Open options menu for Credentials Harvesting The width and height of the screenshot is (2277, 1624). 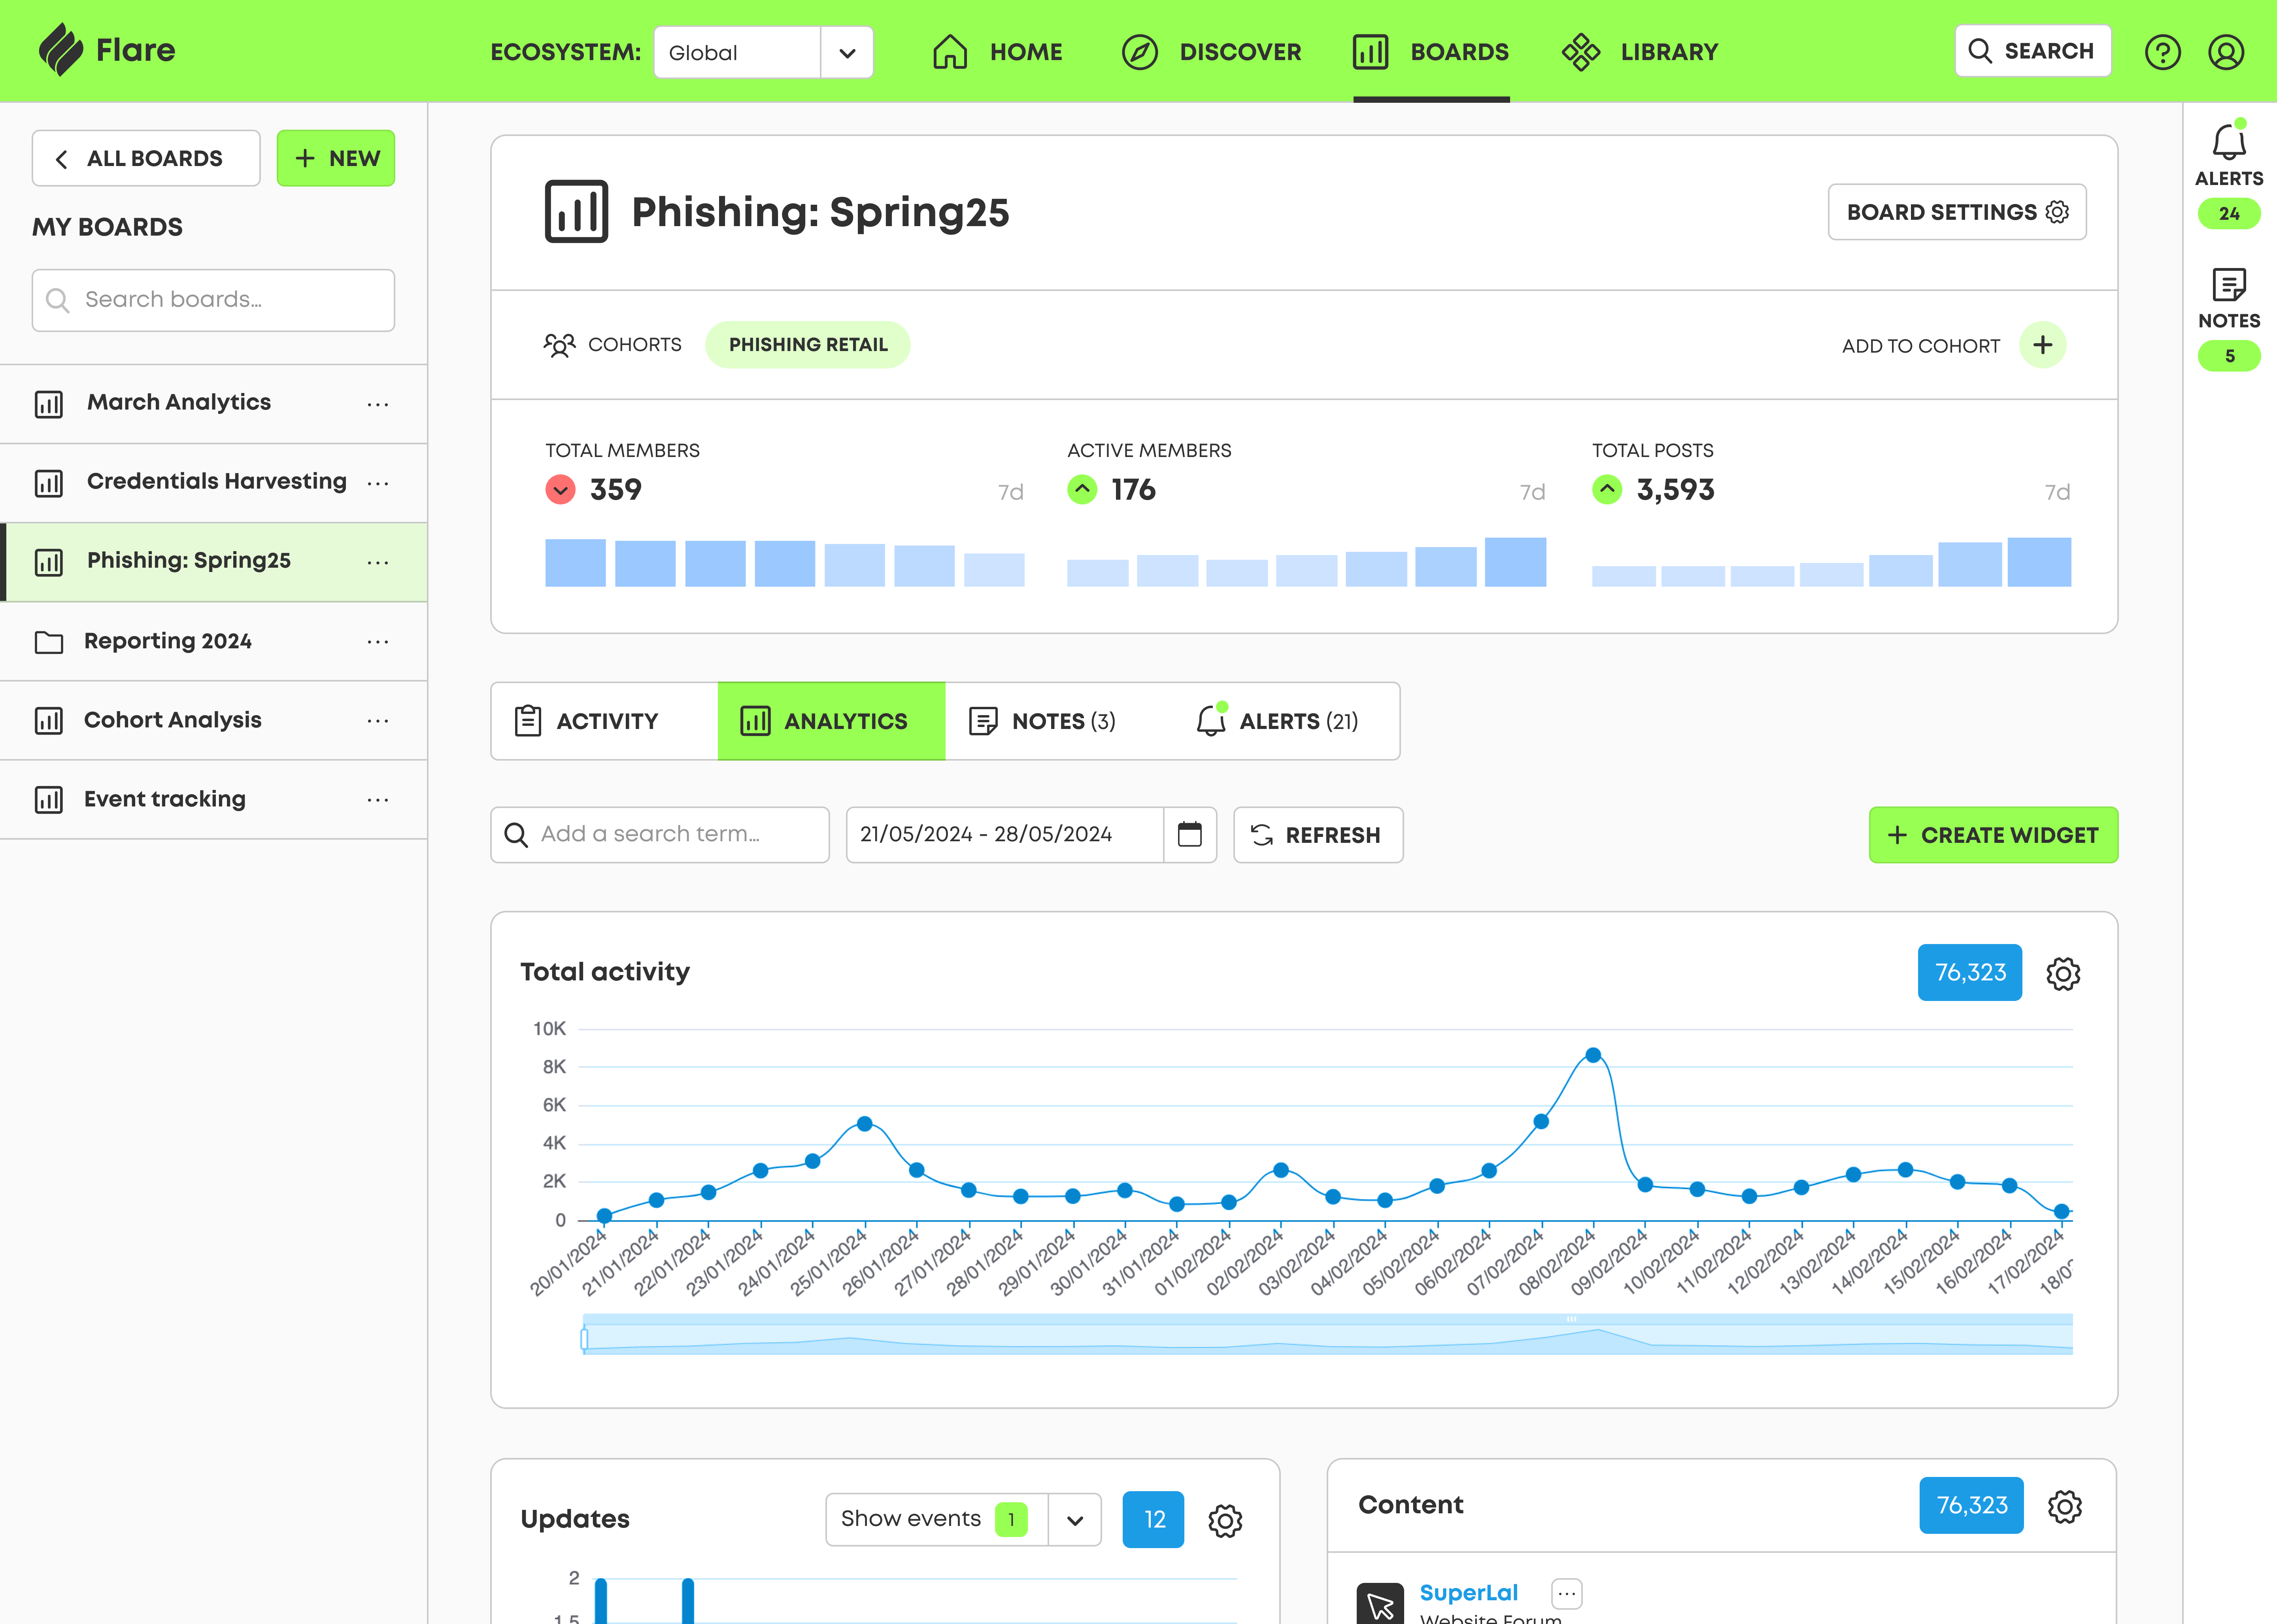(x=378, y=483)
